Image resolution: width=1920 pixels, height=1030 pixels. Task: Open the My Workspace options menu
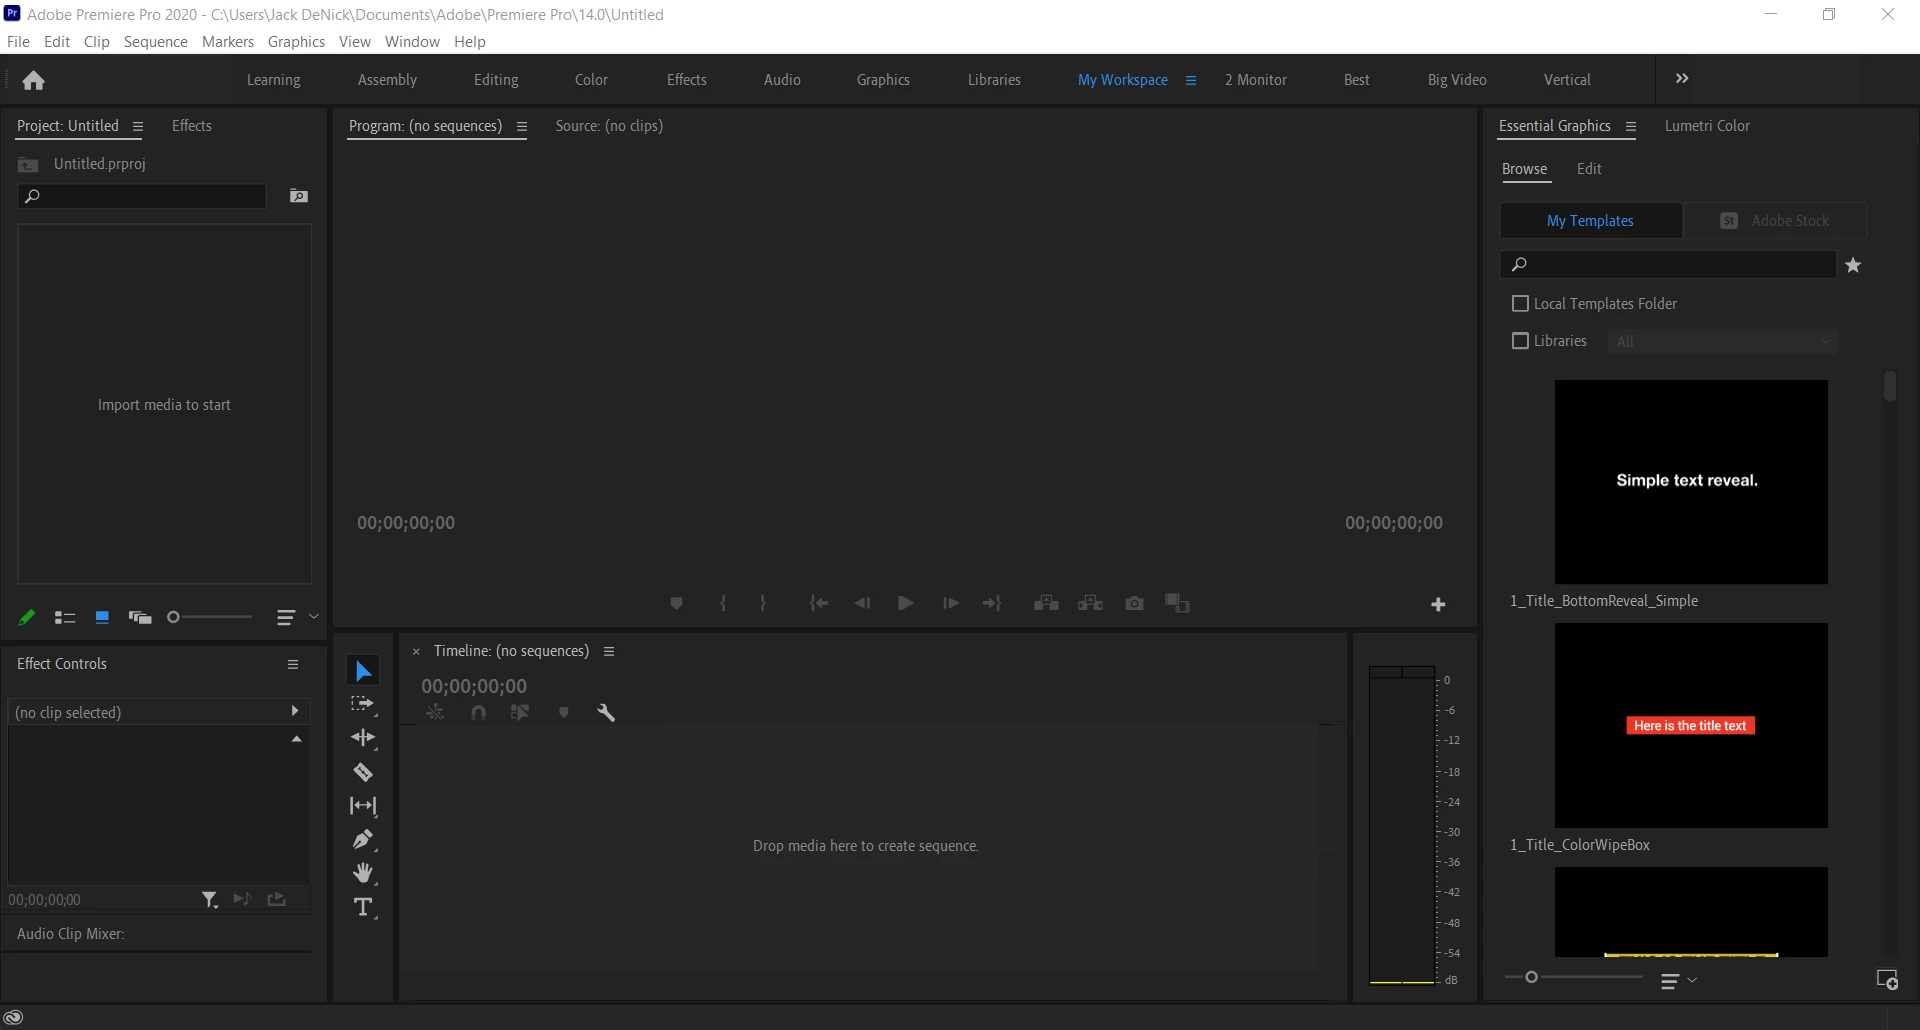pos(1191,80)
